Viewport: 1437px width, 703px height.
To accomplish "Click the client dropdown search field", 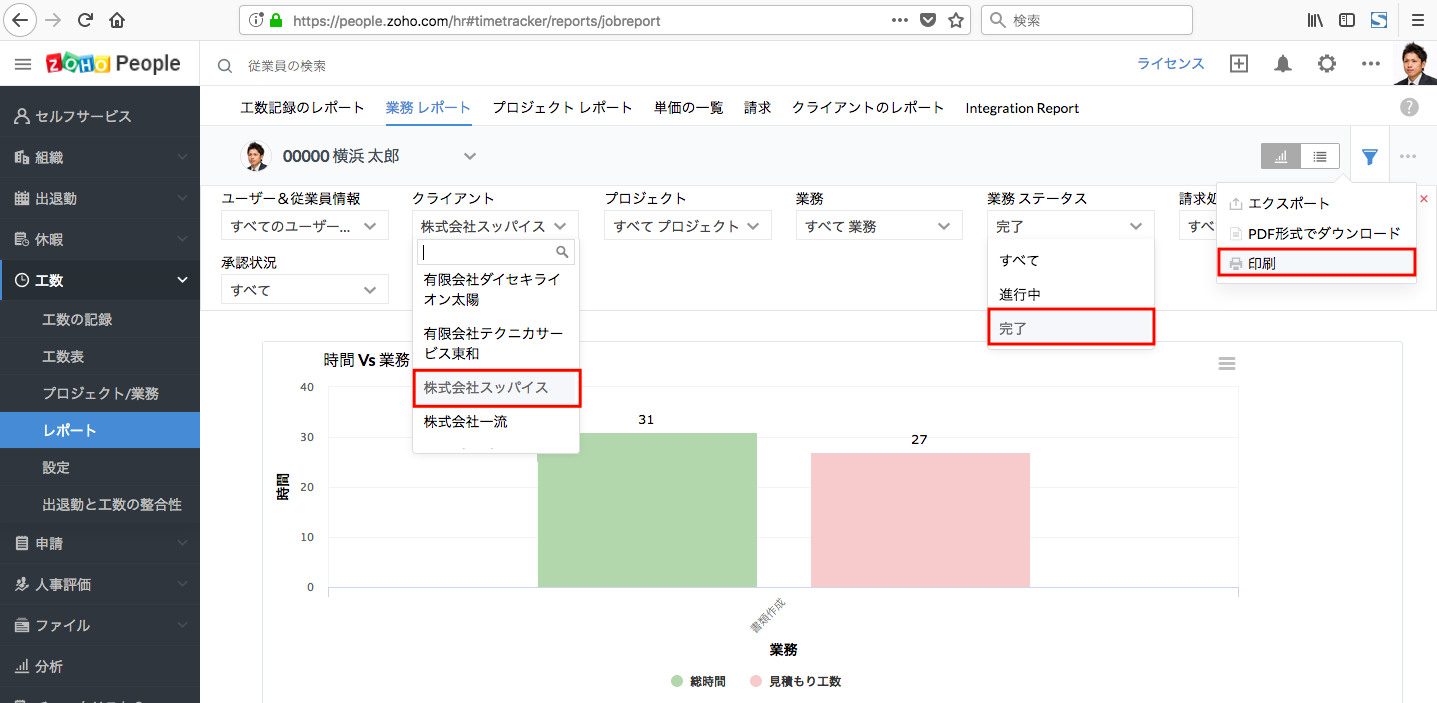I will click(x=488, y=252).
